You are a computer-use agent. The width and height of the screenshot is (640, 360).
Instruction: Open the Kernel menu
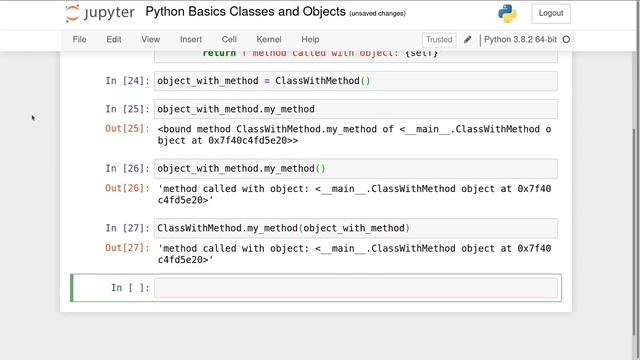(269, 40)
